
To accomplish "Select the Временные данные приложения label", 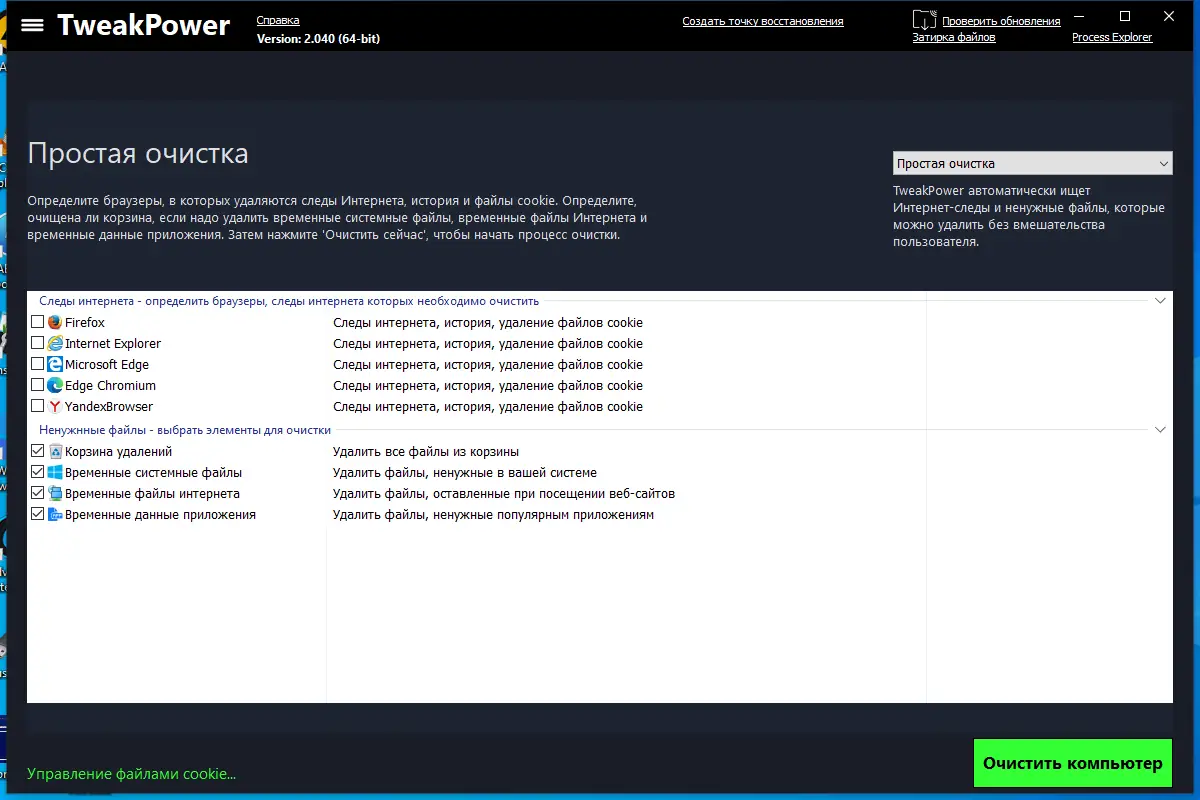I will coord(160,515).
